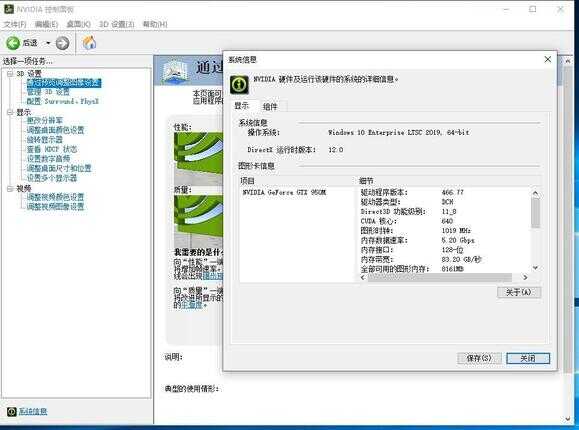
Task: Click the details list scroll-down arrow
Action: pyautogui.click(x=535, y=268)
